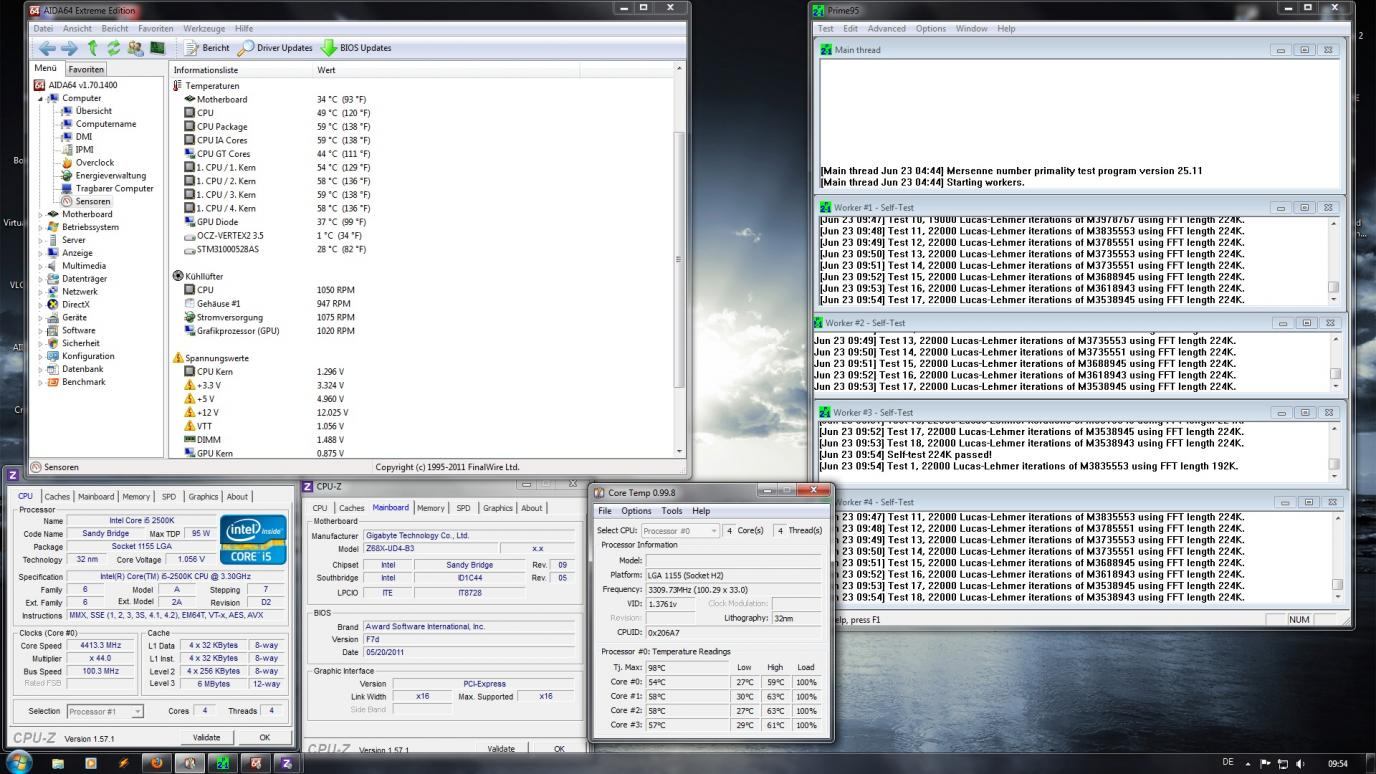This screenshot has width=1376, height=774.
Task: Open Bericht report in AIDA64 toolbar
Action: tap(207, 48)
